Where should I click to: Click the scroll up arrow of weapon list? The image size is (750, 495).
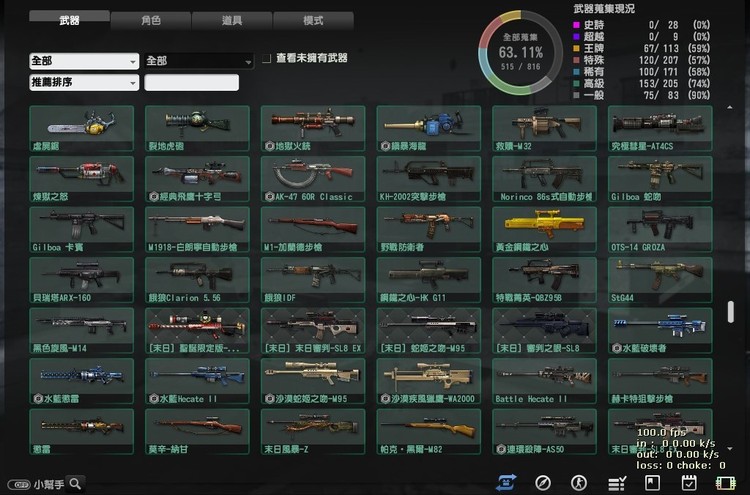(x=730, y=108)
